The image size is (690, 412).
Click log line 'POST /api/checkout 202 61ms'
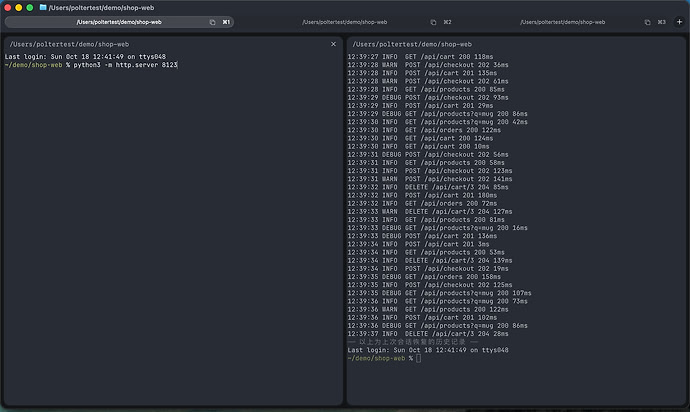pos(428,81)
